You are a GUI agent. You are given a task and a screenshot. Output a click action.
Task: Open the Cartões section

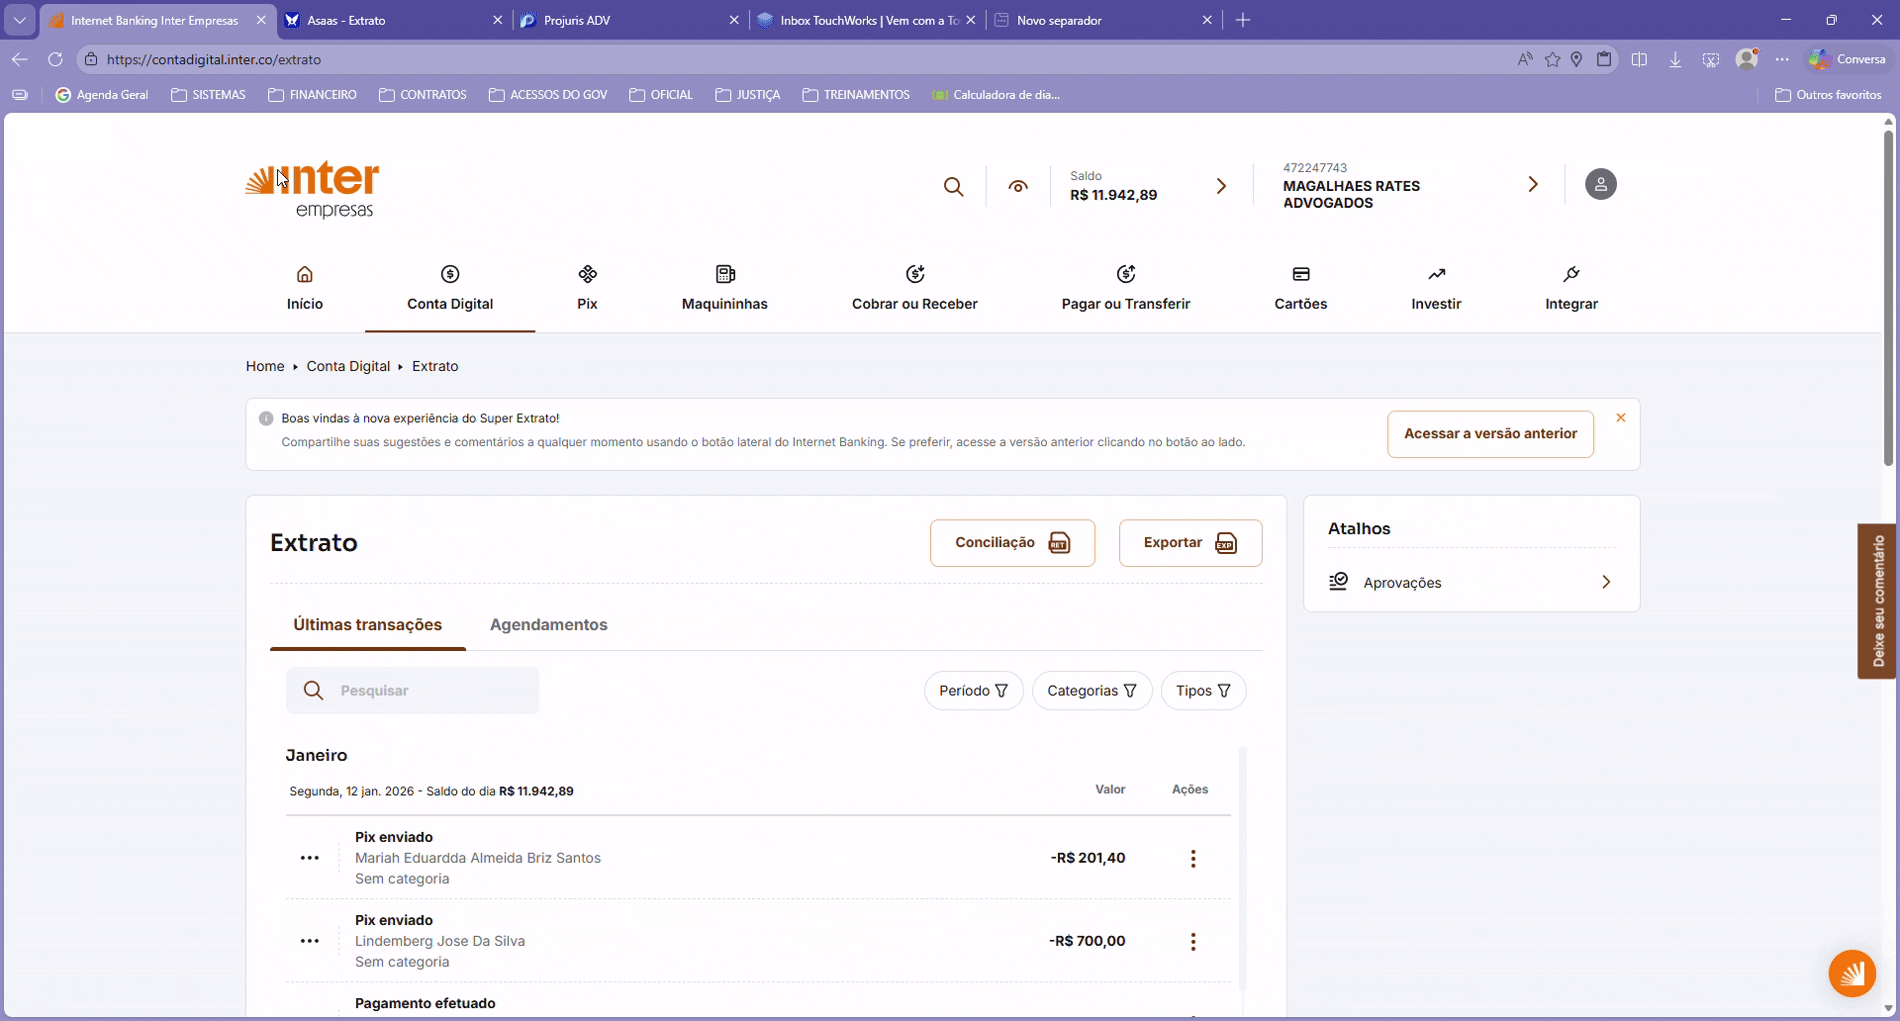pyautogui.click(x=1300, y=288)
